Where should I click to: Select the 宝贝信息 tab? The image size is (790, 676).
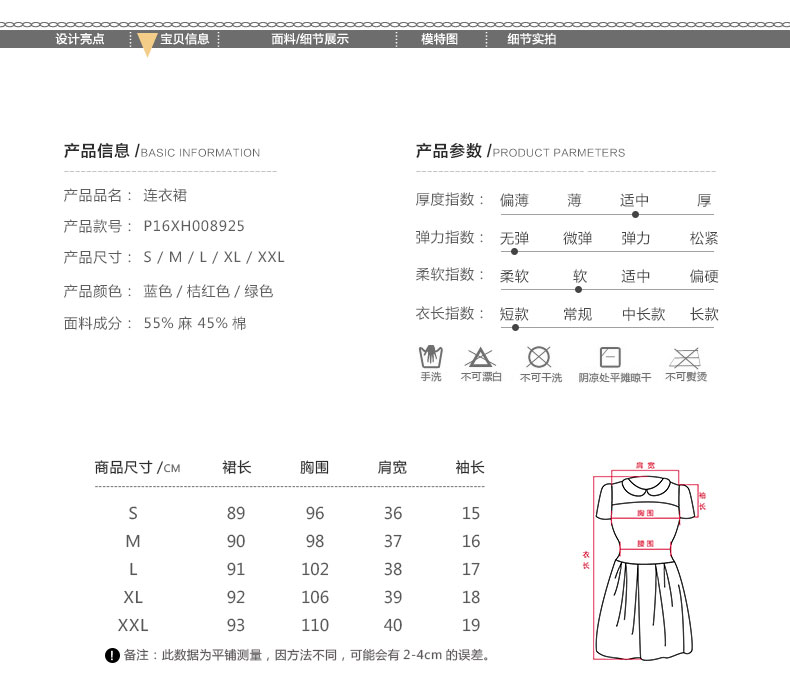[x=184, y=39]
